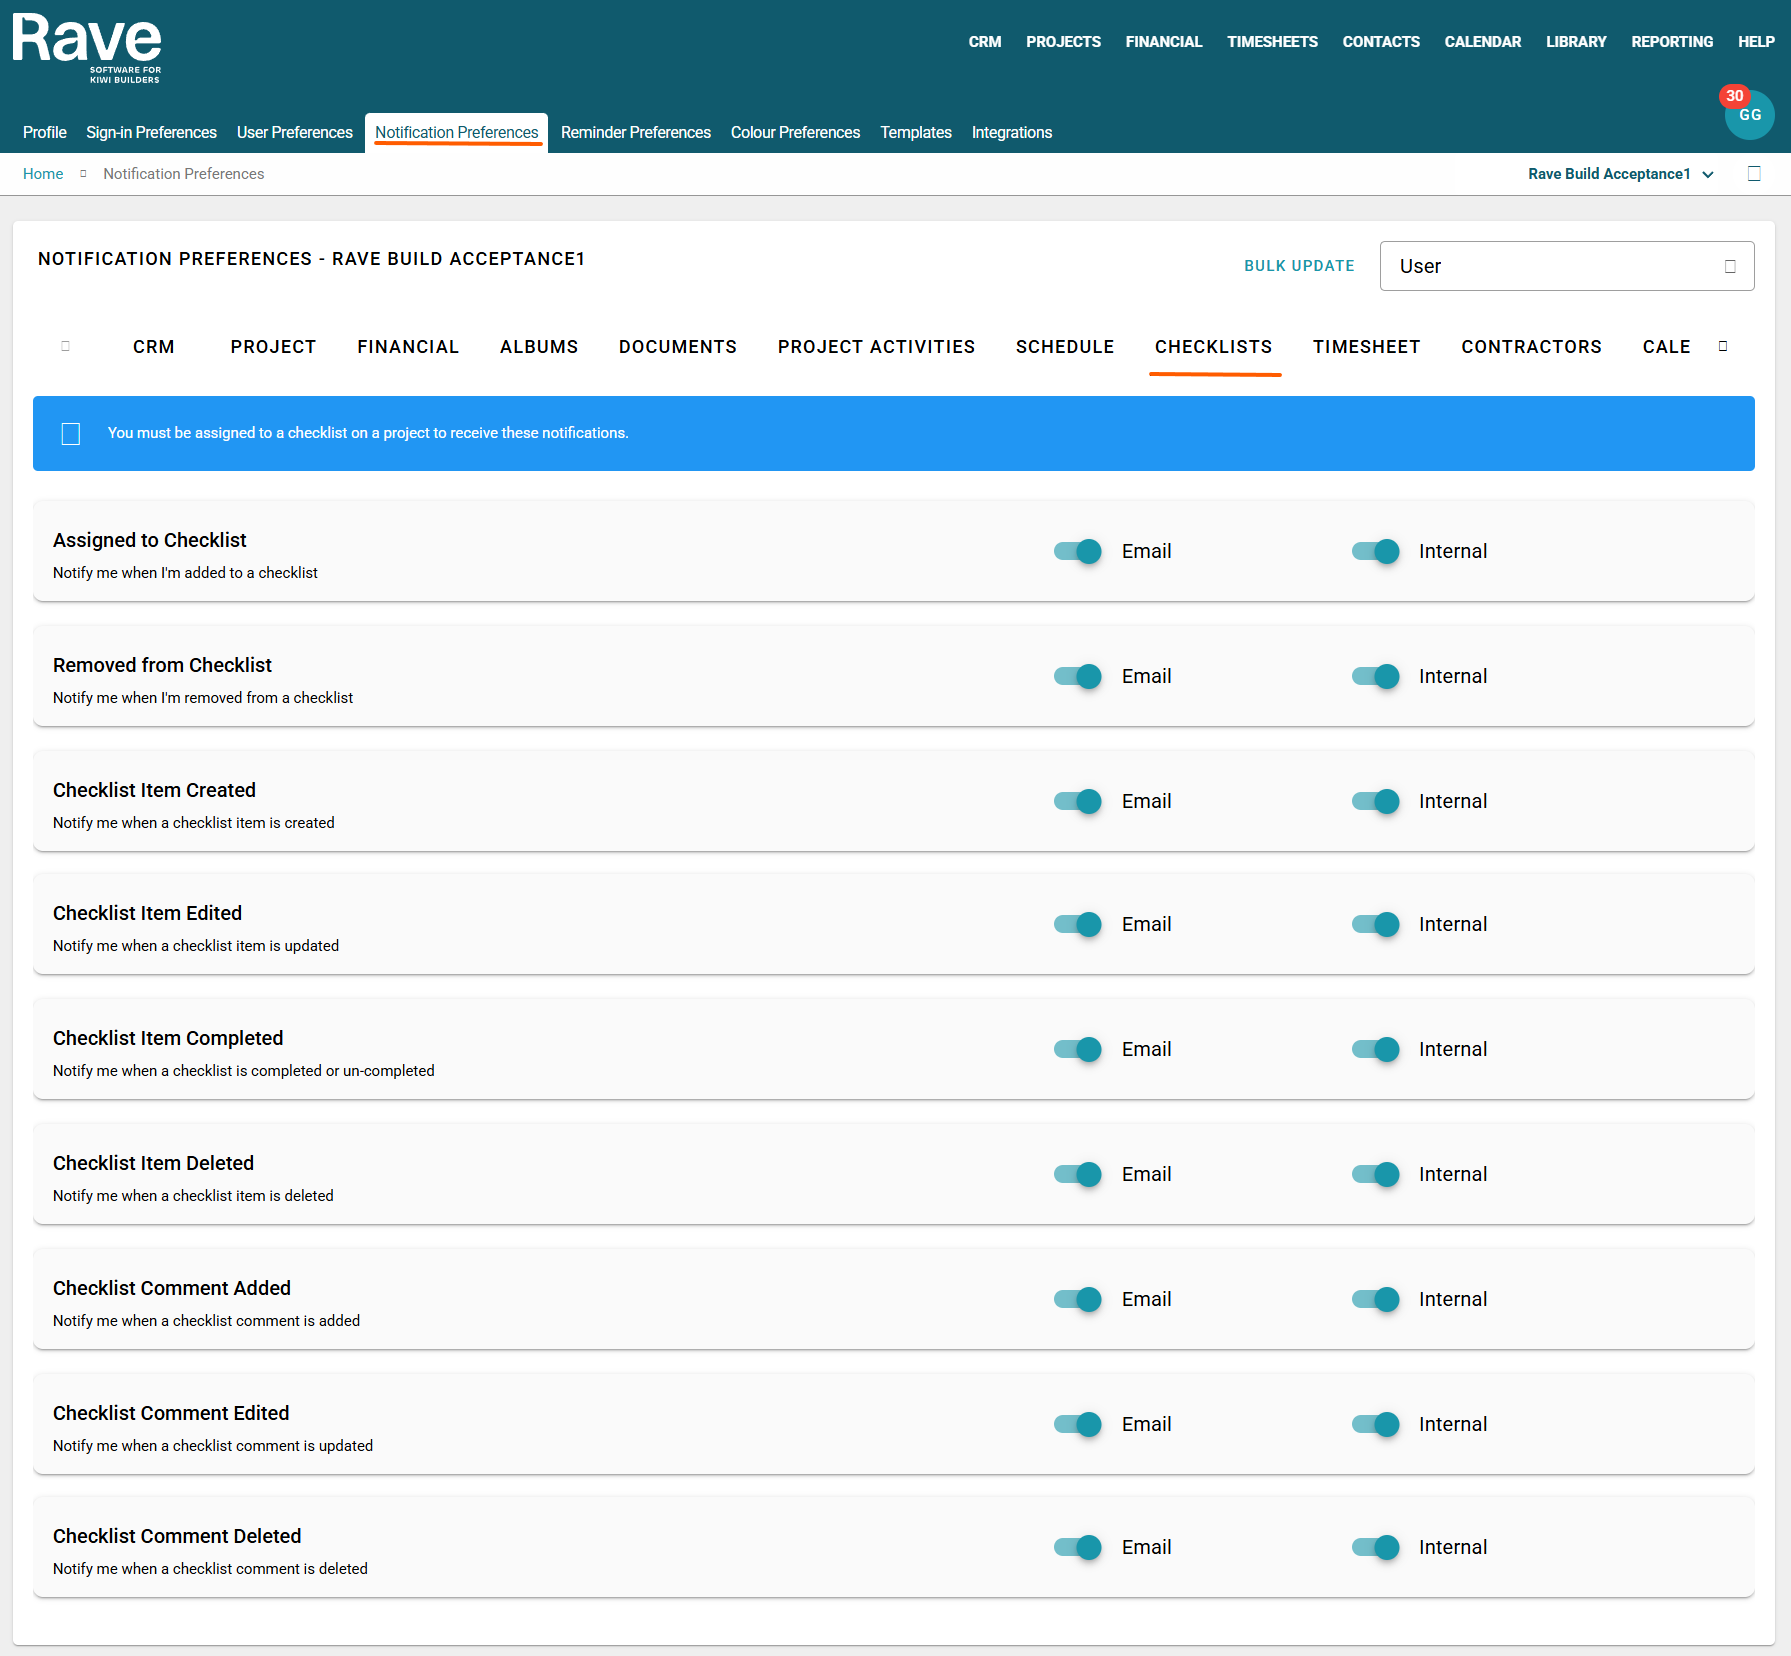
Task: Toggle Email for Checklist Item Completed
Action: click(1078, 1049)
